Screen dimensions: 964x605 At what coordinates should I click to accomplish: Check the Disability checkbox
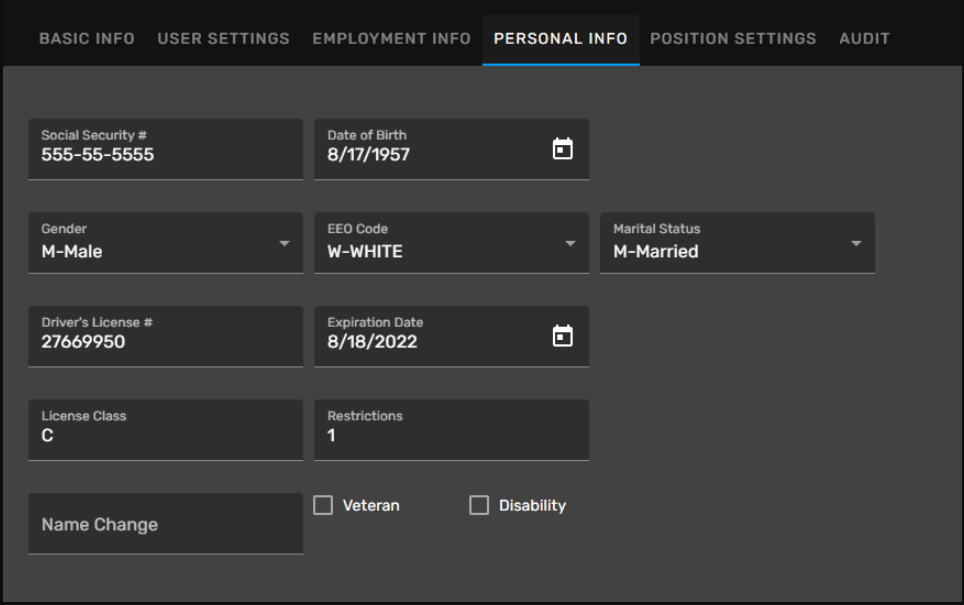(479, 505)
